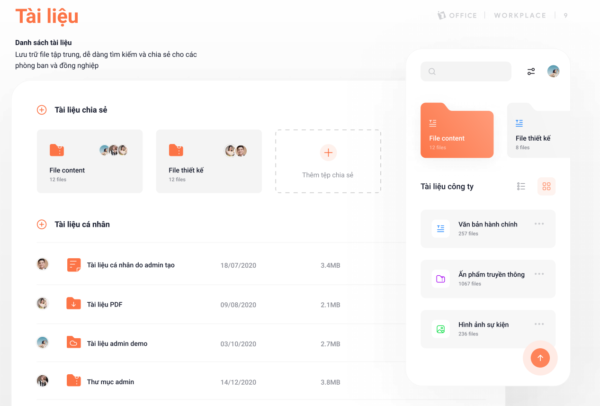Open the Văn bản hành chính folder
Viewport: 600px width, 406px height.
(x=488, y=229)
